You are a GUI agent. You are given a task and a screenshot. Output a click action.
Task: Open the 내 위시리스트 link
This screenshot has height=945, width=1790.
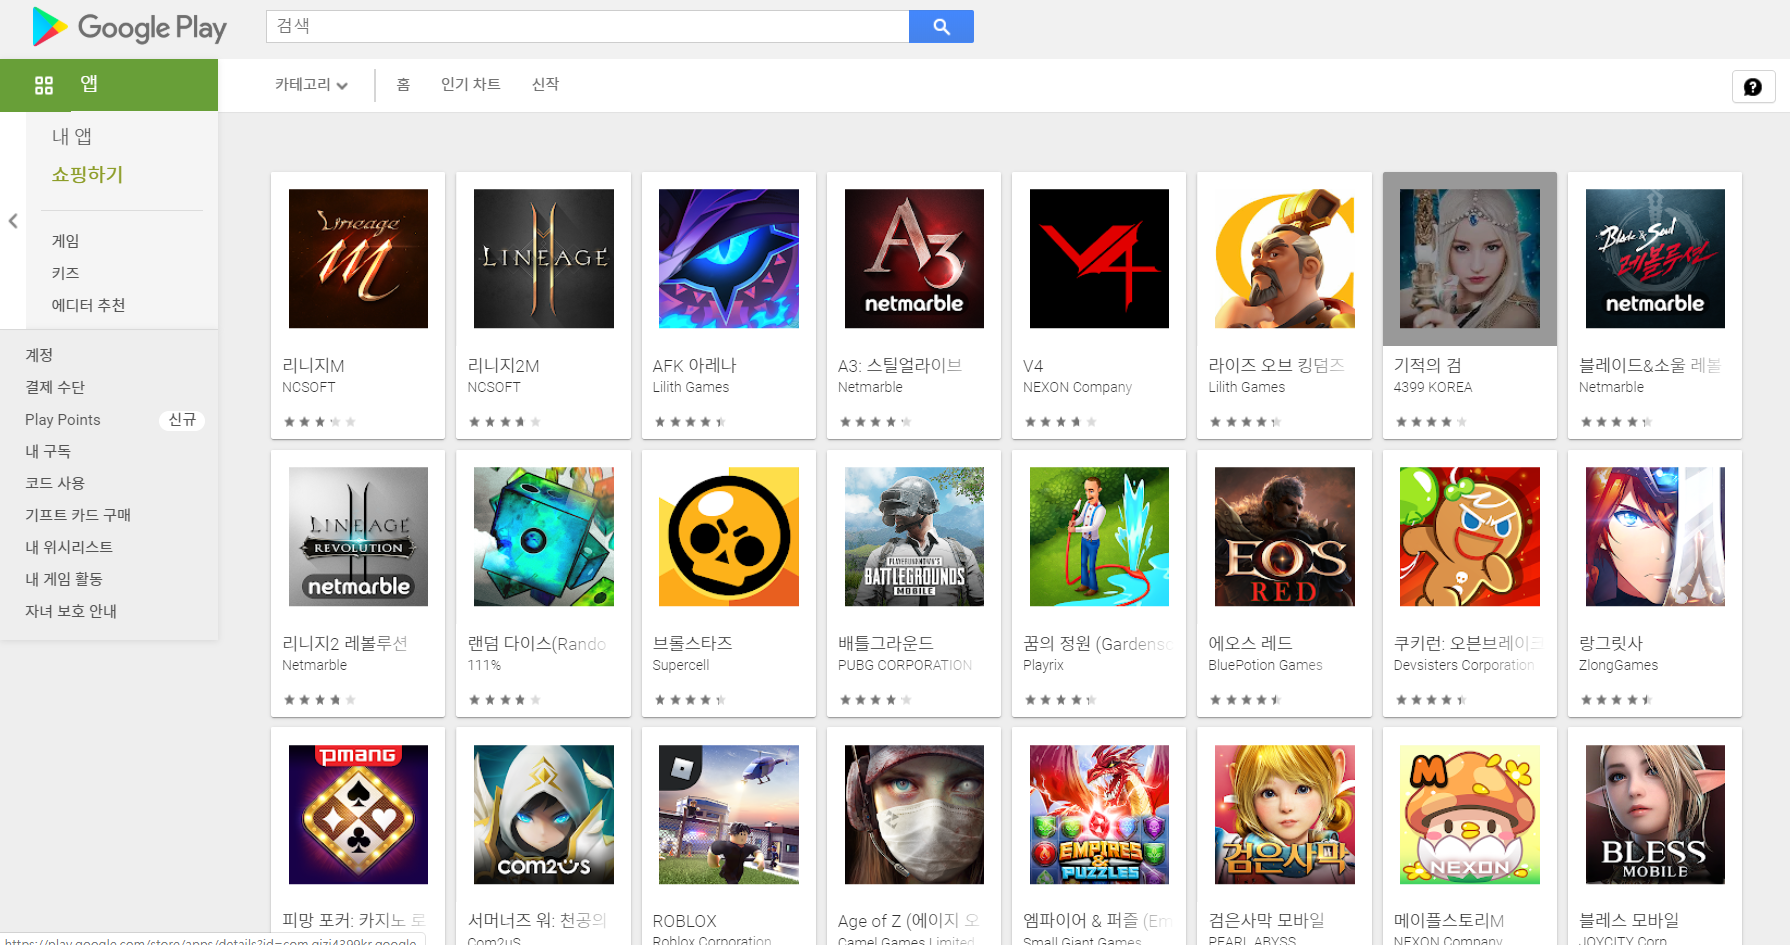(69, 547)
